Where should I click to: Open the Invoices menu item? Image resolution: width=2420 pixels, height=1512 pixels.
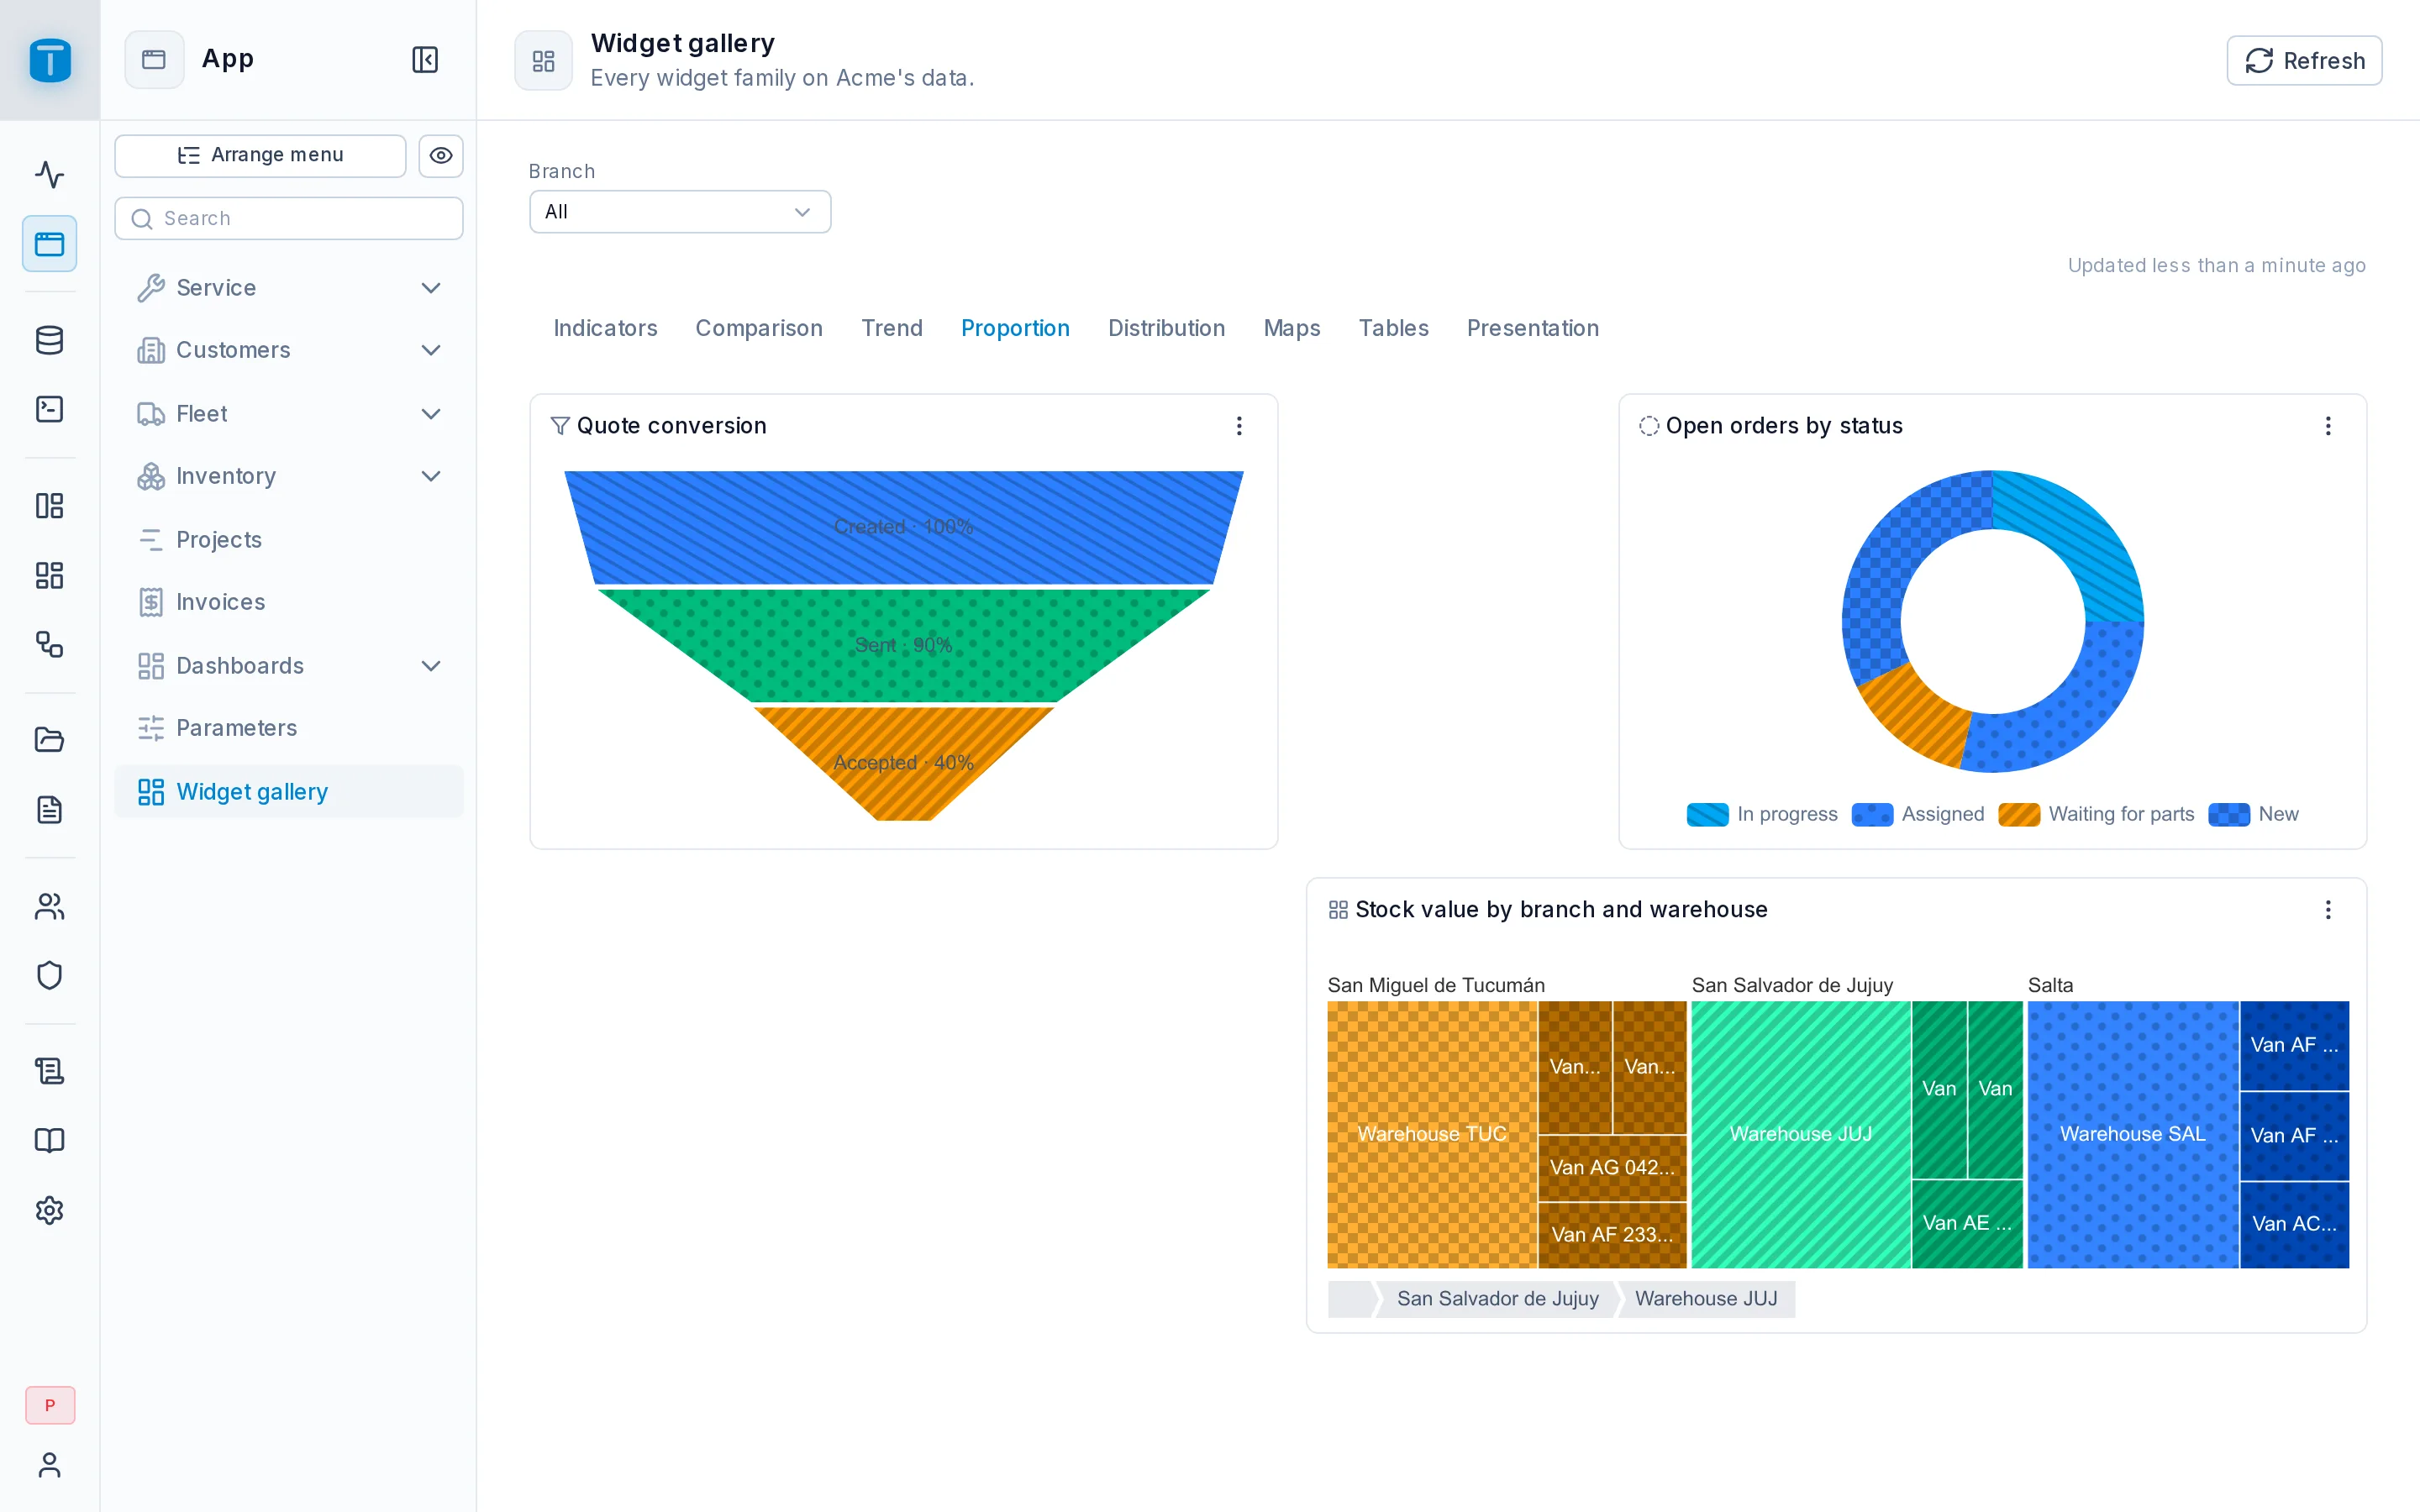click(x=289, y=602)
